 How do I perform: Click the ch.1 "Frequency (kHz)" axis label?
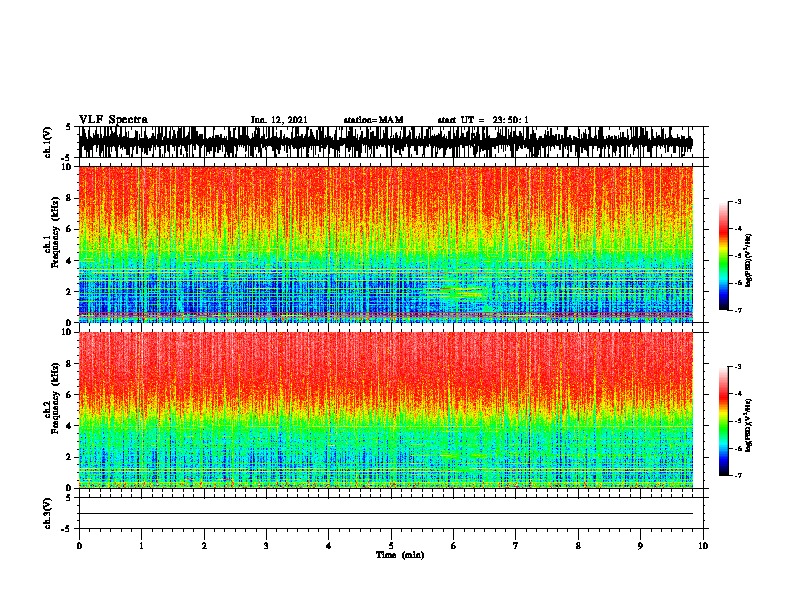[x=55, y=232]
